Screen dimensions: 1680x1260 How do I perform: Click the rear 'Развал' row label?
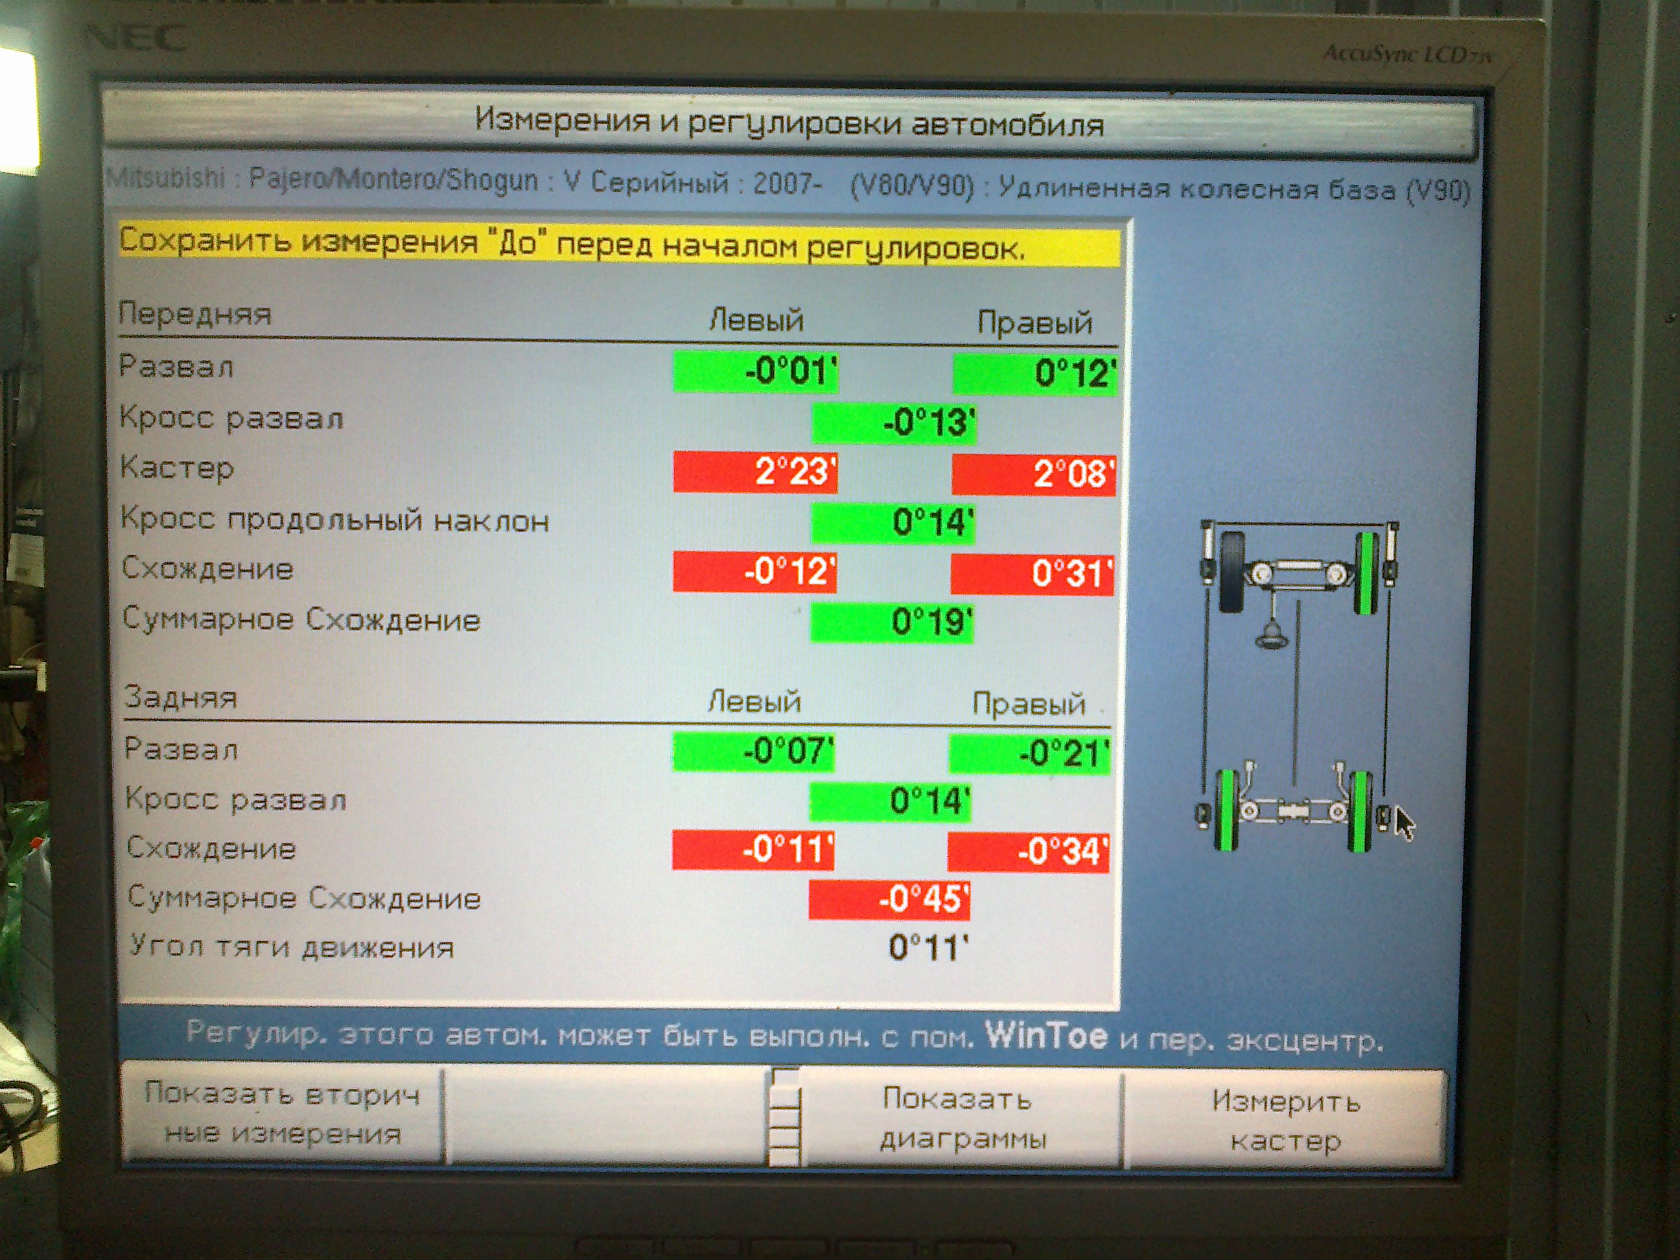(181, 749)
